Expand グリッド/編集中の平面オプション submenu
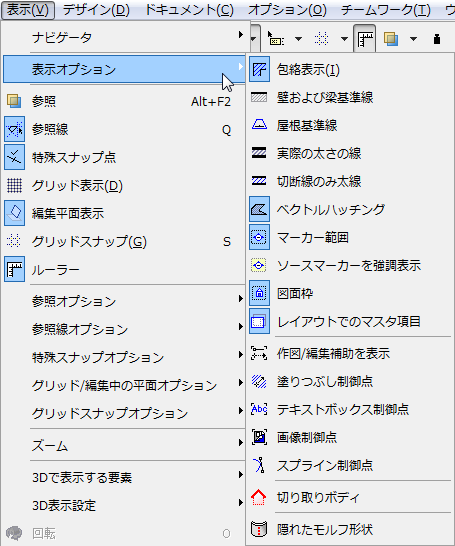Image resolution: width=455 pixels, height=546 pixels. point(125,385)
